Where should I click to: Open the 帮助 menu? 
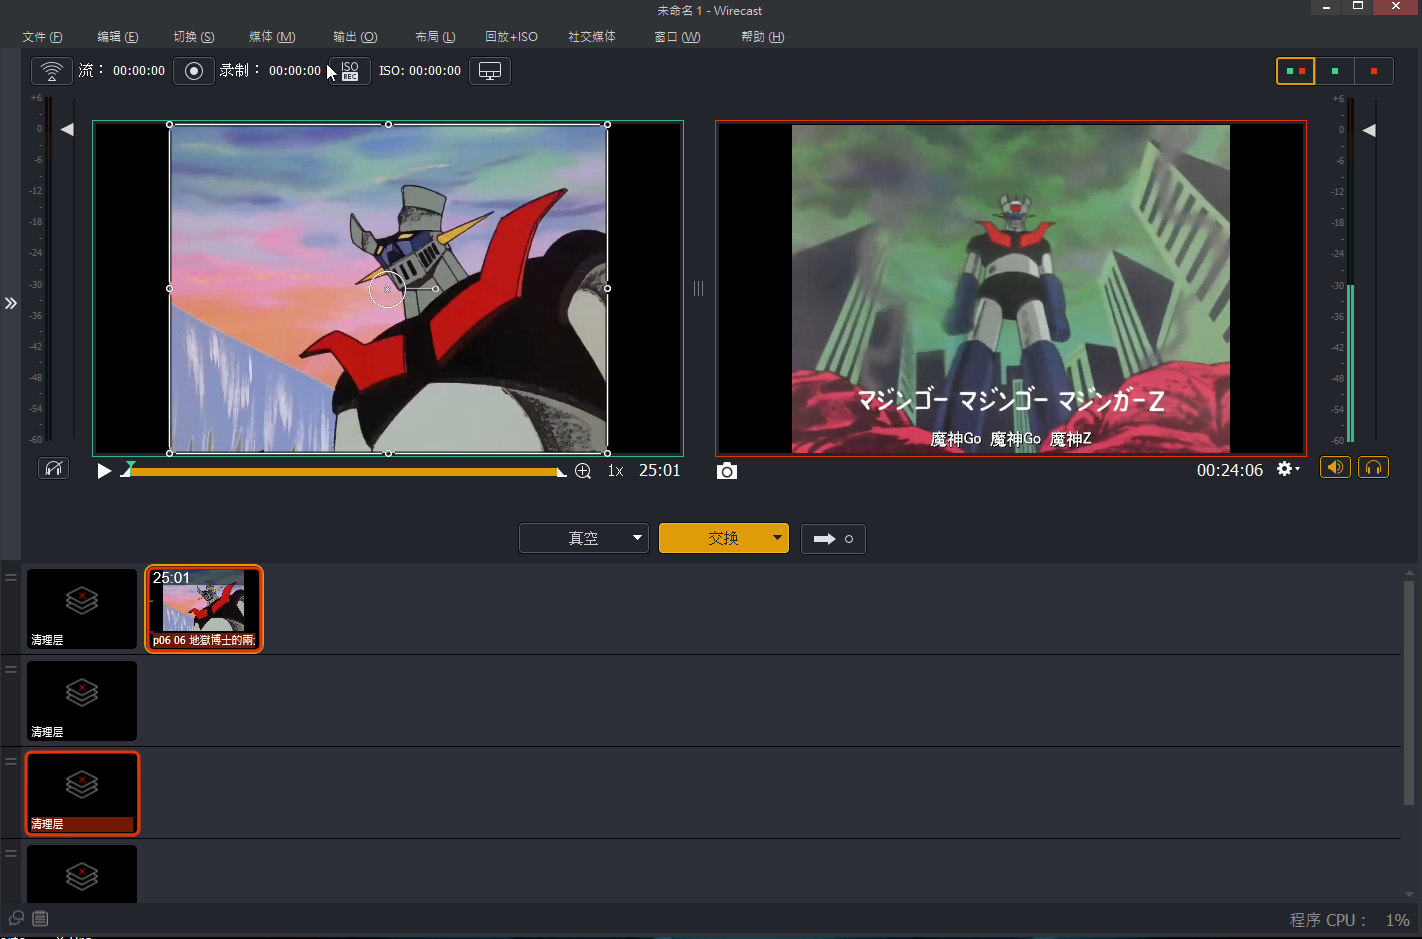coord(762,37)
